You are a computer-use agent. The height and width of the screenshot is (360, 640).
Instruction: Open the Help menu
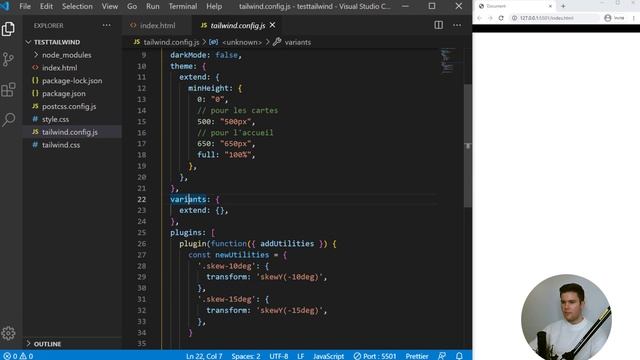point(214,6)
